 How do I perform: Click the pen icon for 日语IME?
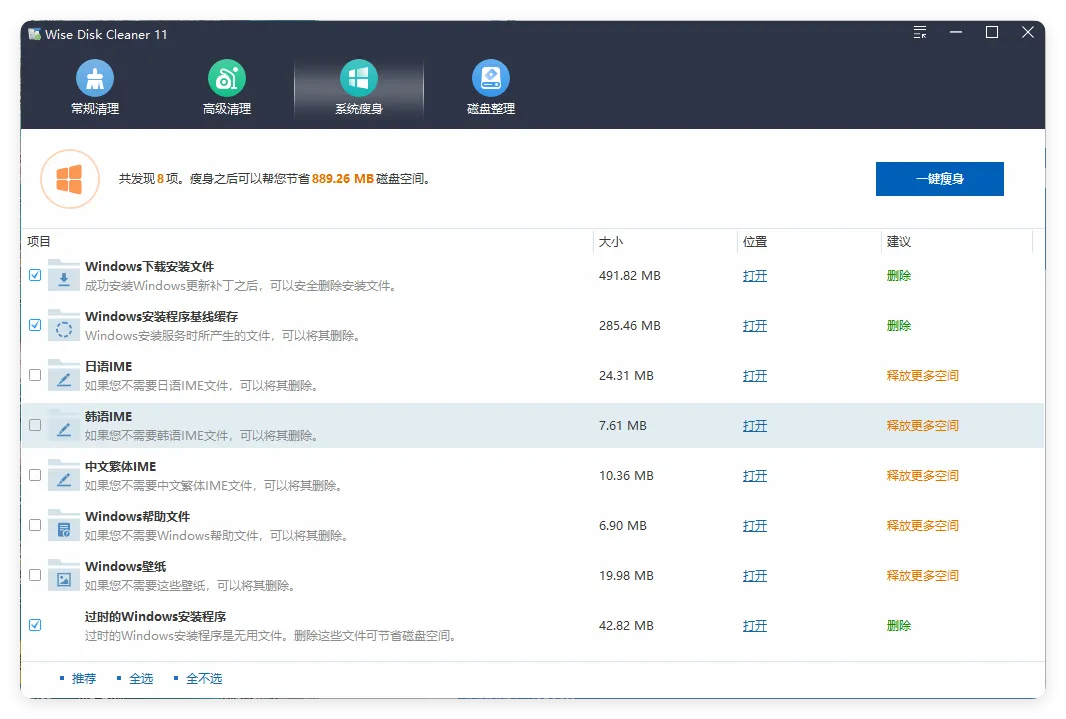point(62,374)
